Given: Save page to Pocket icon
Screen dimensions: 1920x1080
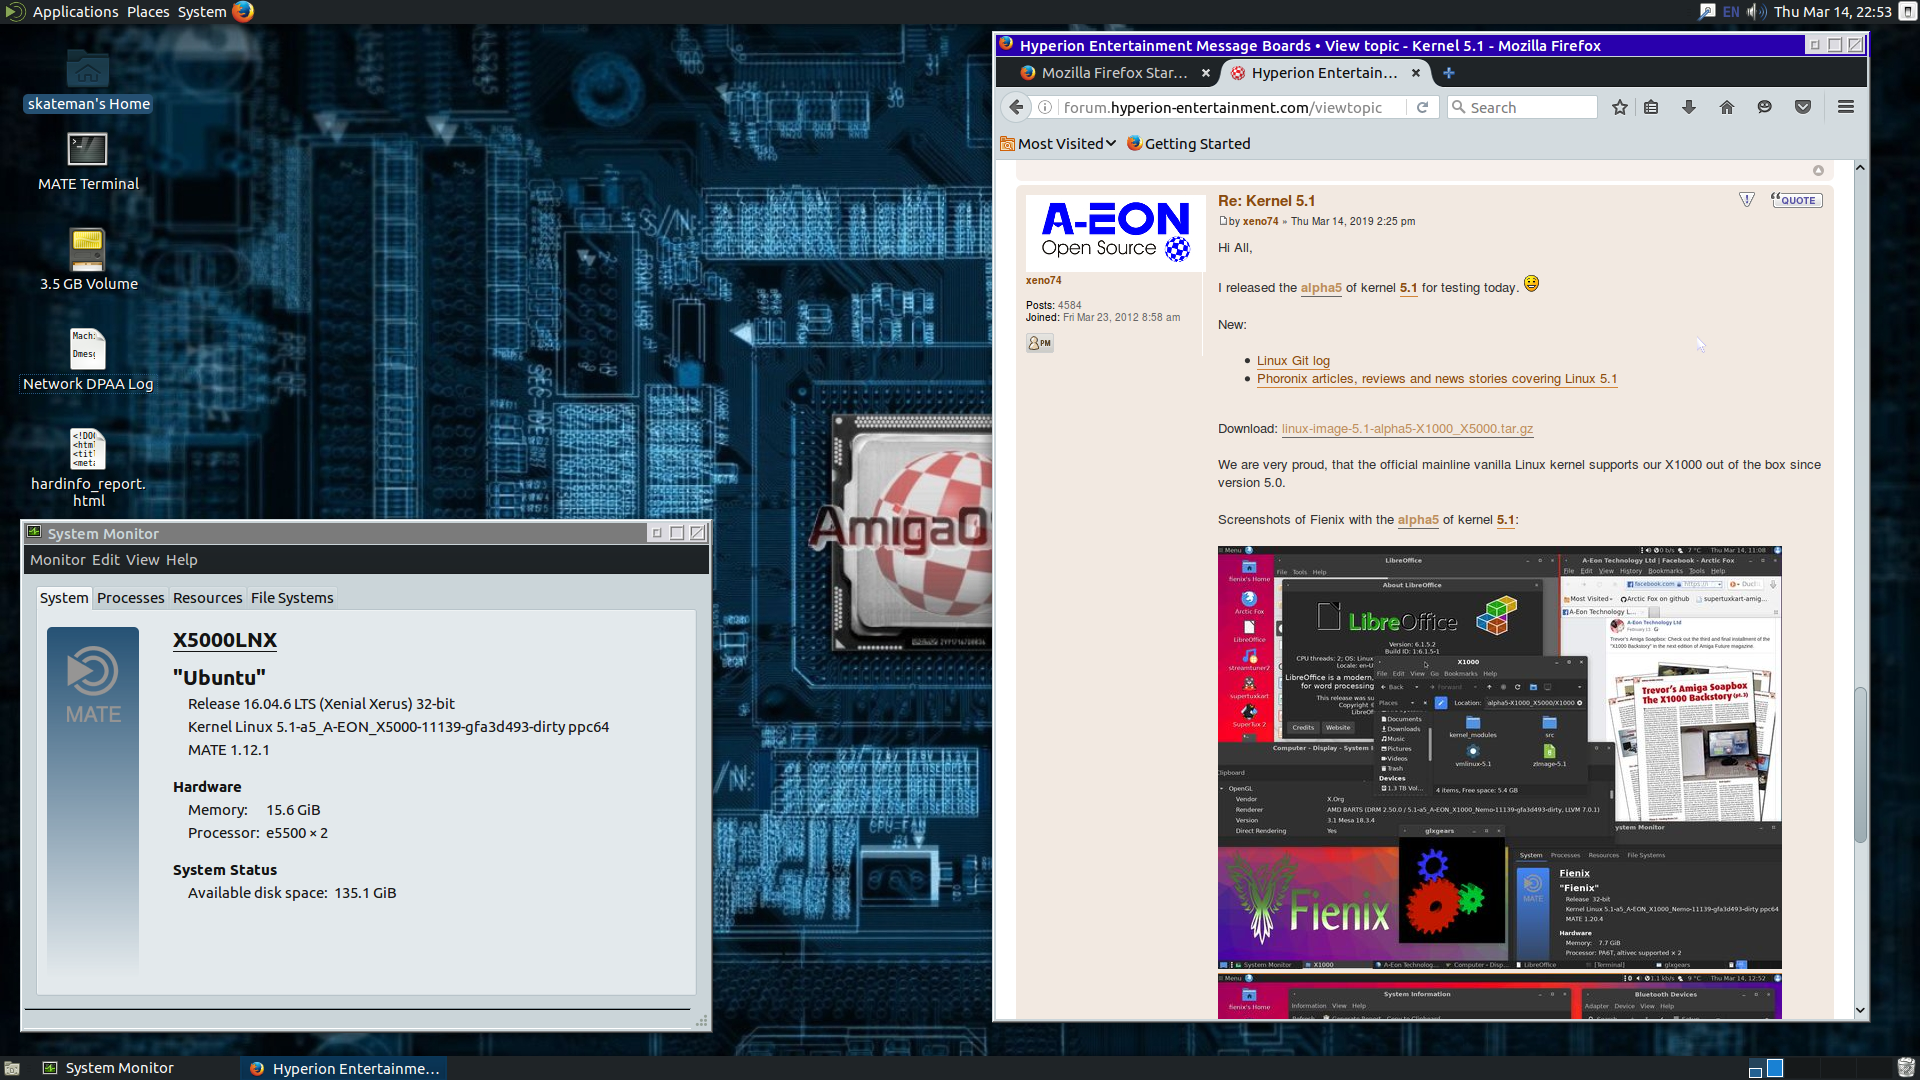Looking at the screenshot, I should tap(1803, 107).
